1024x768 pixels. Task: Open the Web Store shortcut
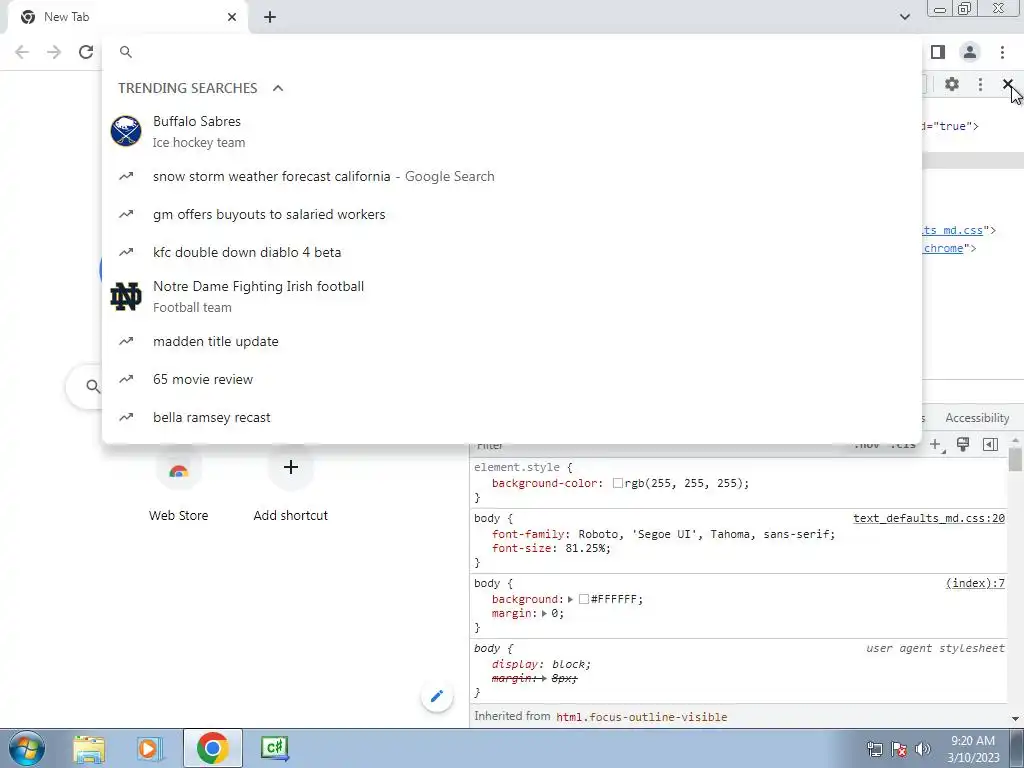[178, 485]
